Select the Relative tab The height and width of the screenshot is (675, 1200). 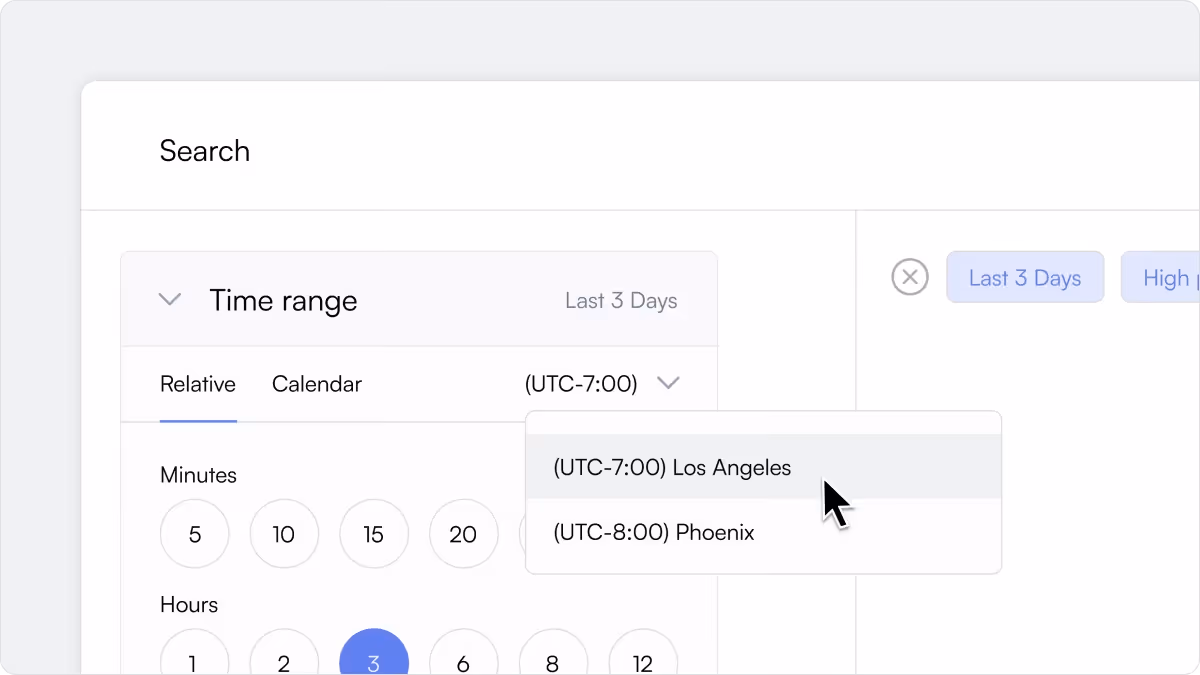pyautogui.click(x=198, y=384)
